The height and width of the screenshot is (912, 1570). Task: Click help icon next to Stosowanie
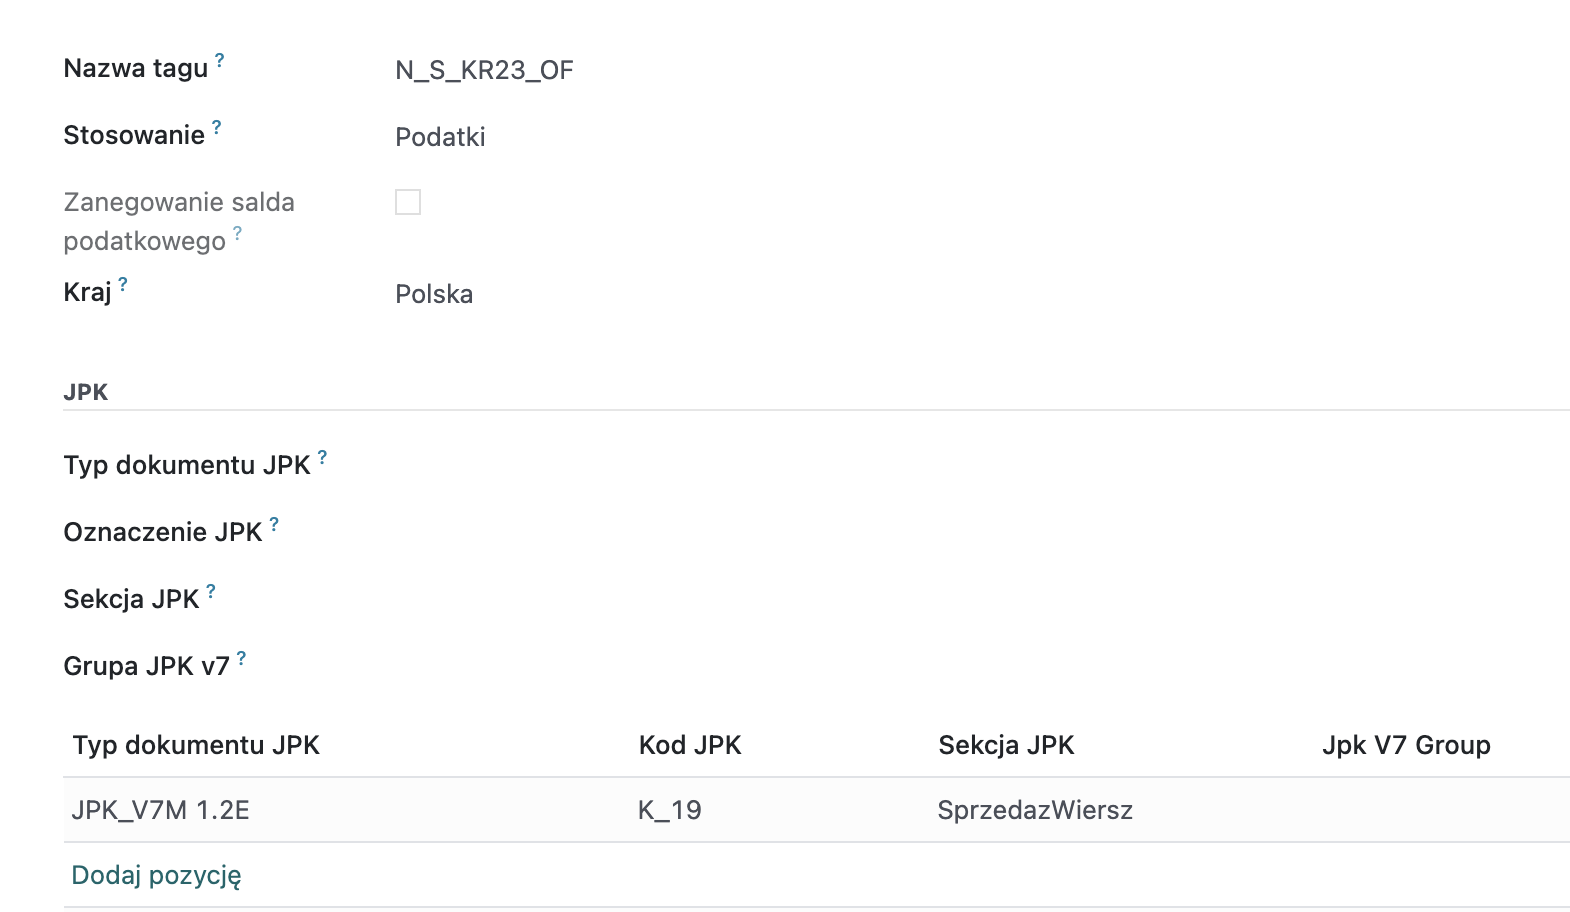coord(216,127)
